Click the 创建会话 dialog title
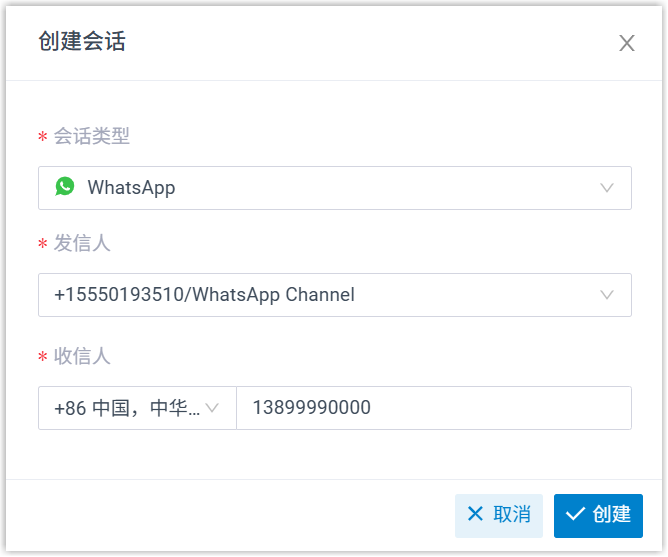This screenshot has height=557, width=668. coord(82,42)
